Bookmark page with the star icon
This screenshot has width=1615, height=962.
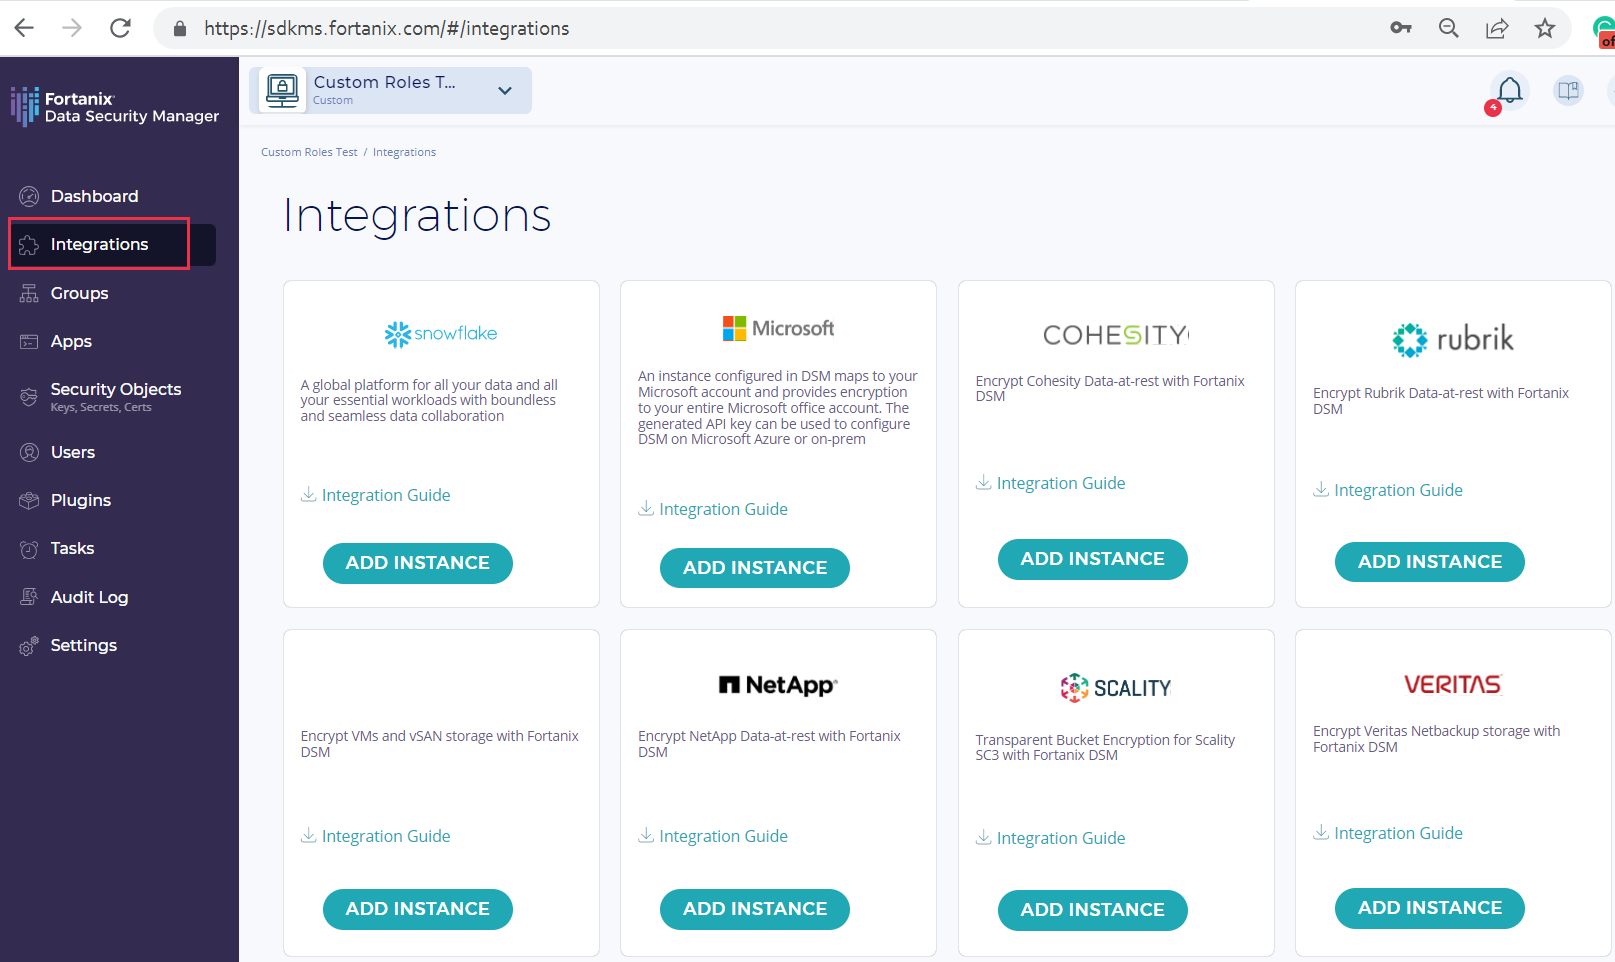pyautogui.click(x=1544, y=28)
